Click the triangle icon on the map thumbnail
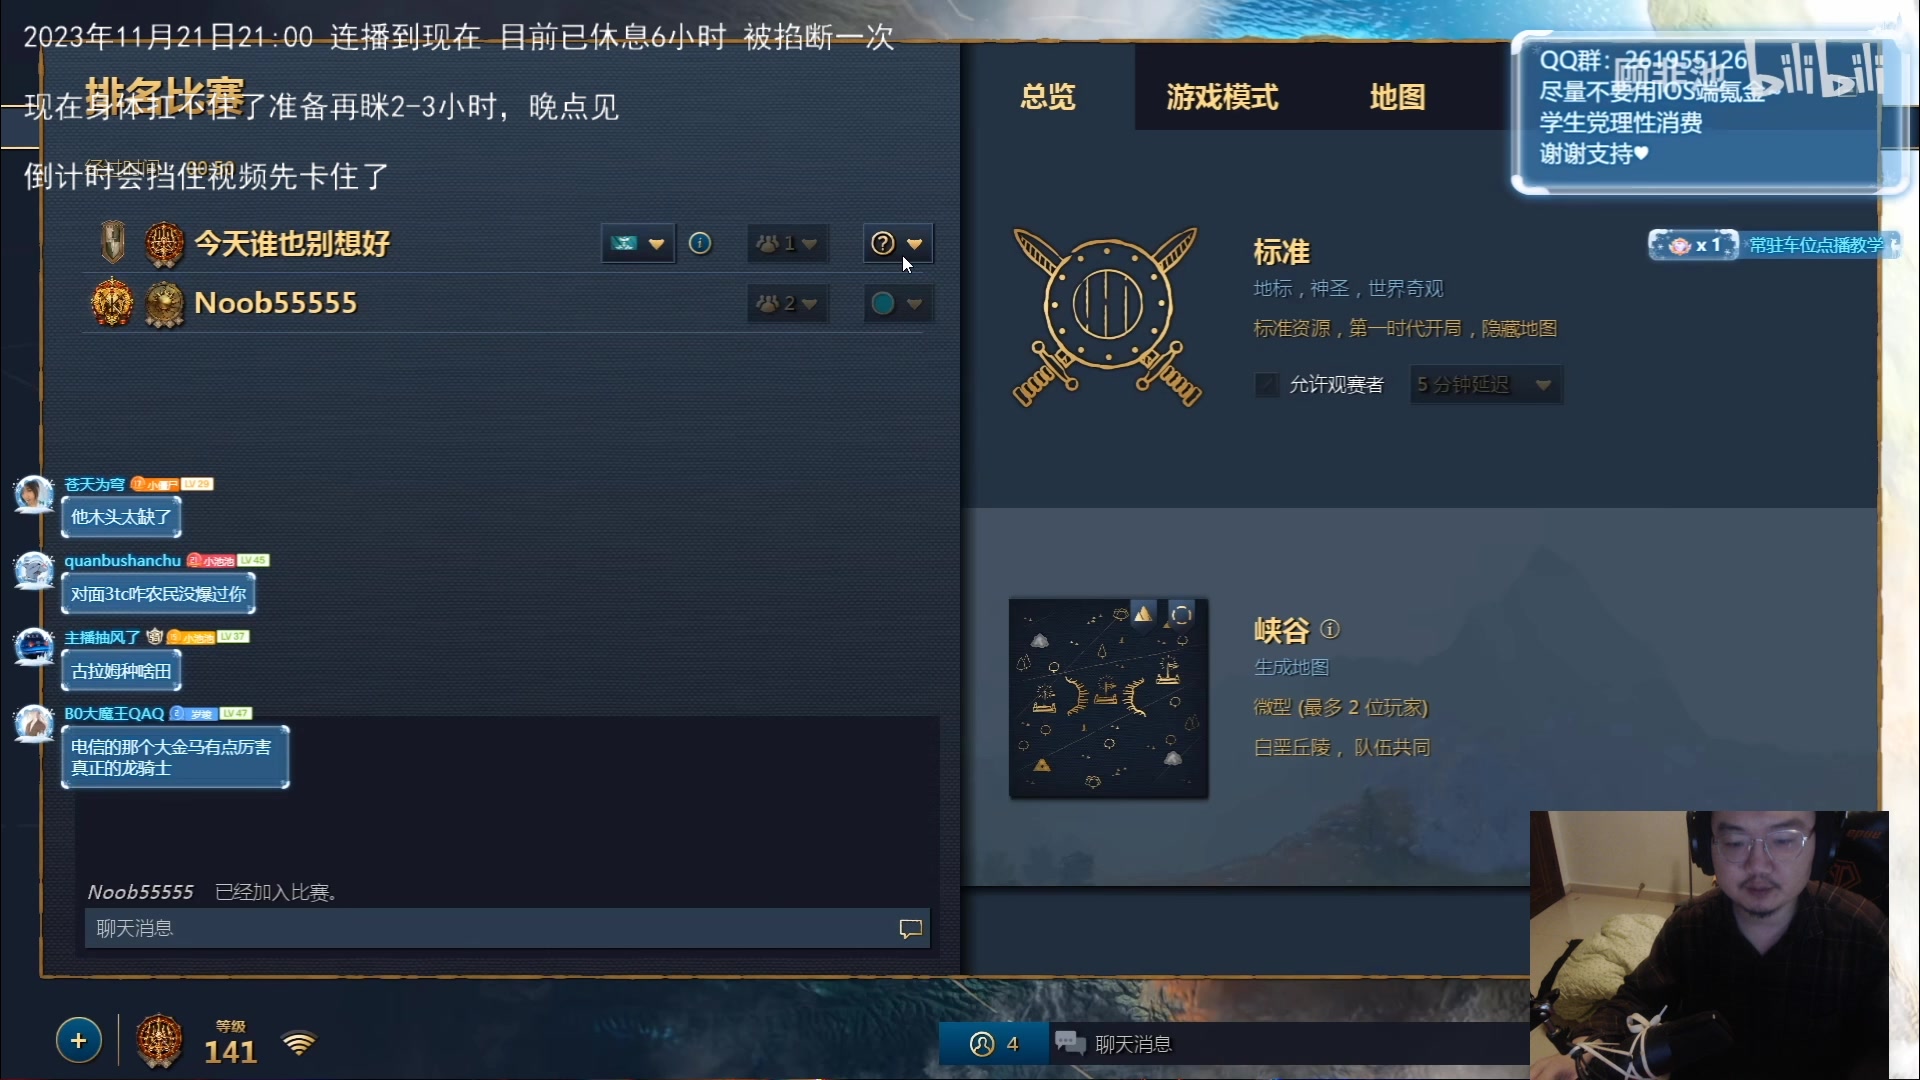Screen dimensions: 1920x1080 (1143, 614)
